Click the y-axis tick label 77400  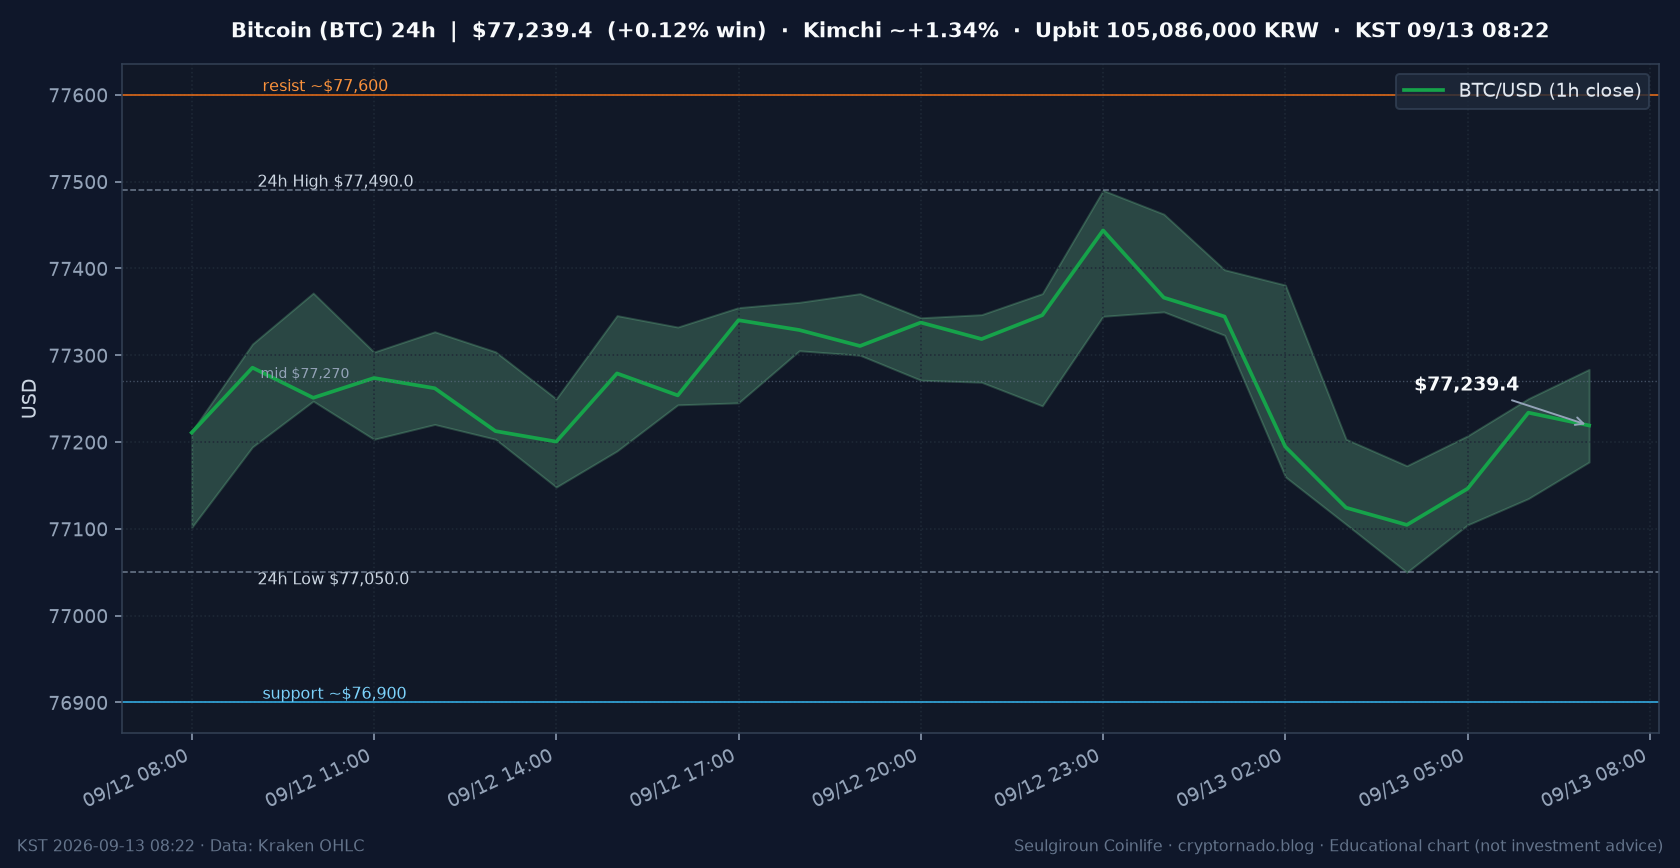click(78, 269)
